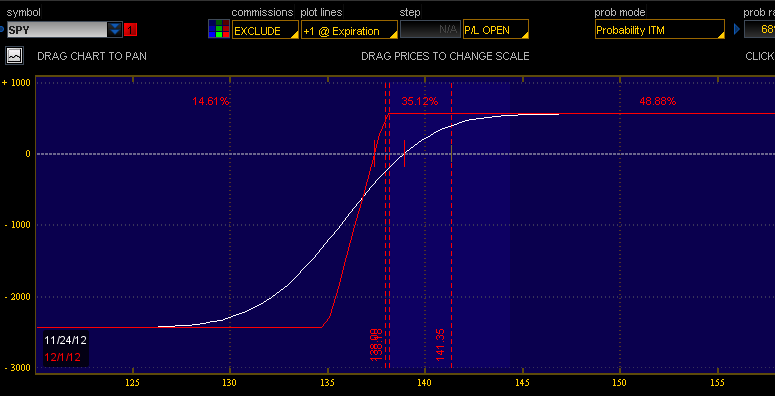The height and width of the screenshot is (396, 775).
Task: Click the - 1000 value on the P/L axis
Action: (x=17, y=225)
